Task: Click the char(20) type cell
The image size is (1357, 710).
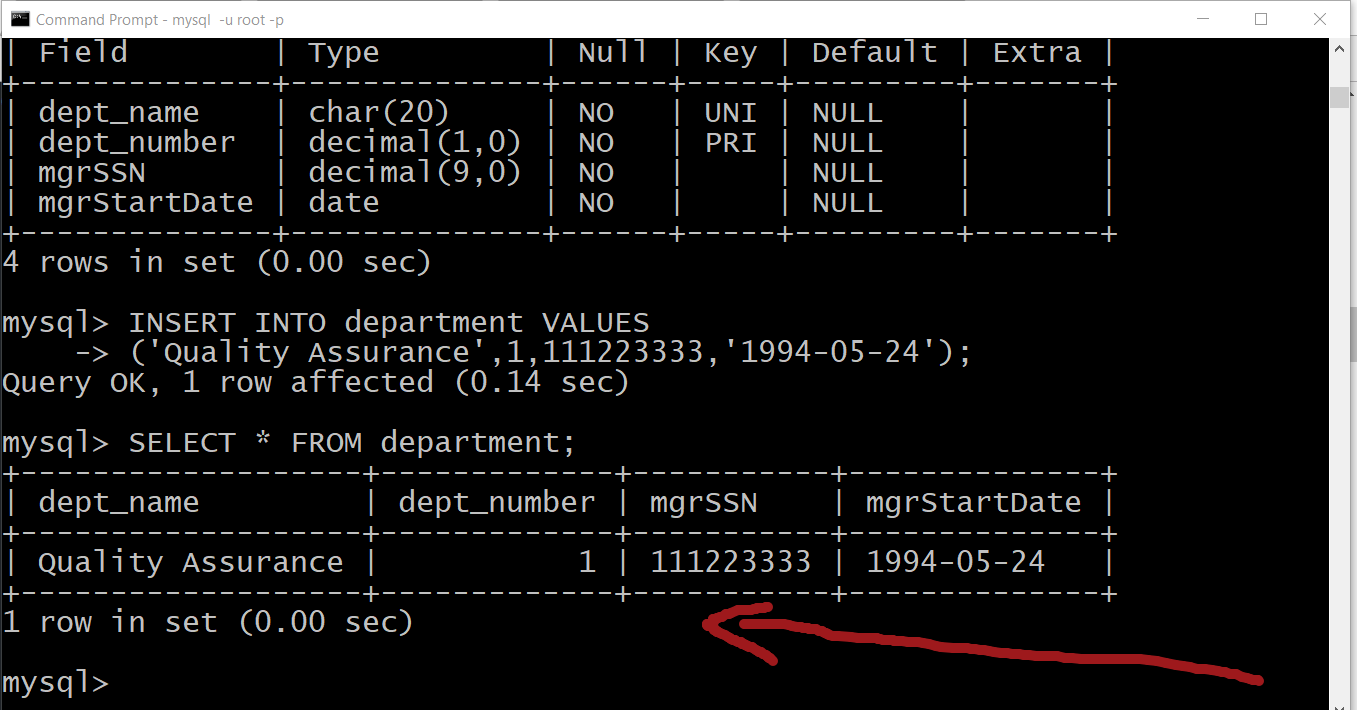Action: point(379,113)
